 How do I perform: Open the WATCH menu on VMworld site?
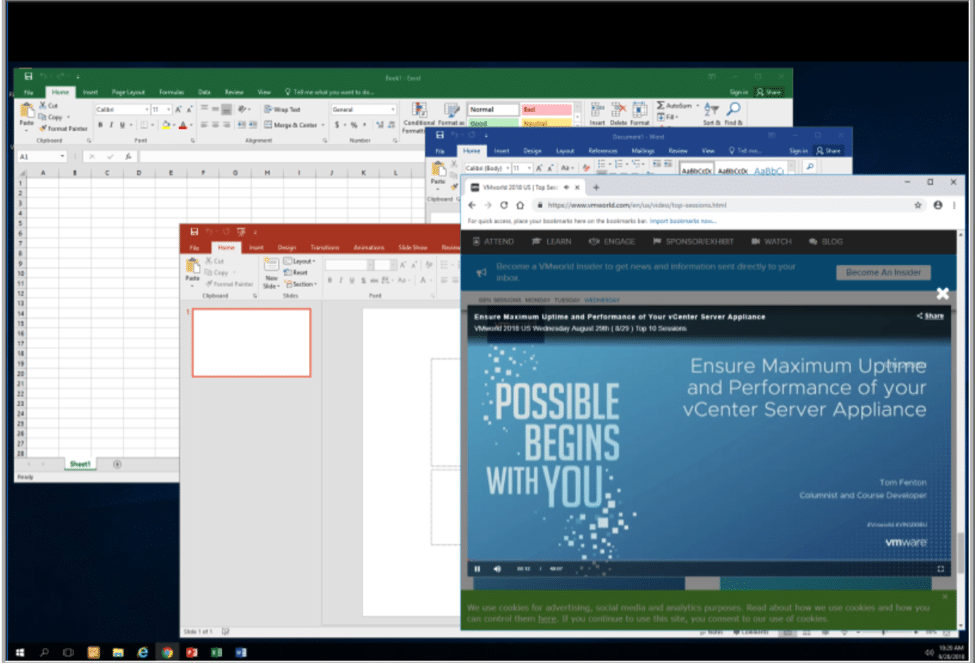click(x=771, y=241)
